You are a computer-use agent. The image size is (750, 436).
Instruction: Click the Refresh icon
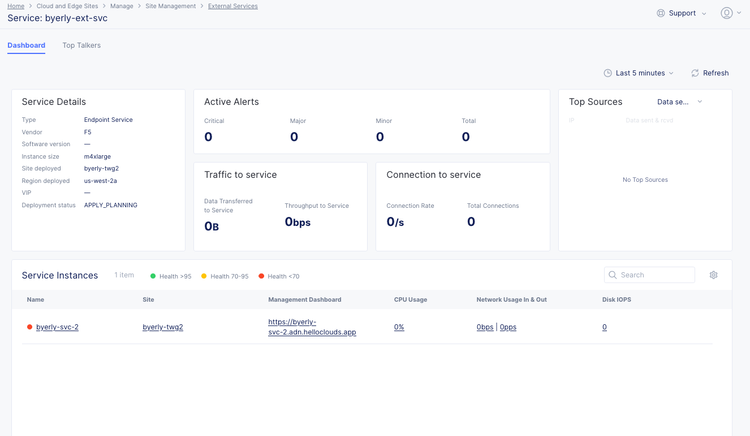point(695,73)
